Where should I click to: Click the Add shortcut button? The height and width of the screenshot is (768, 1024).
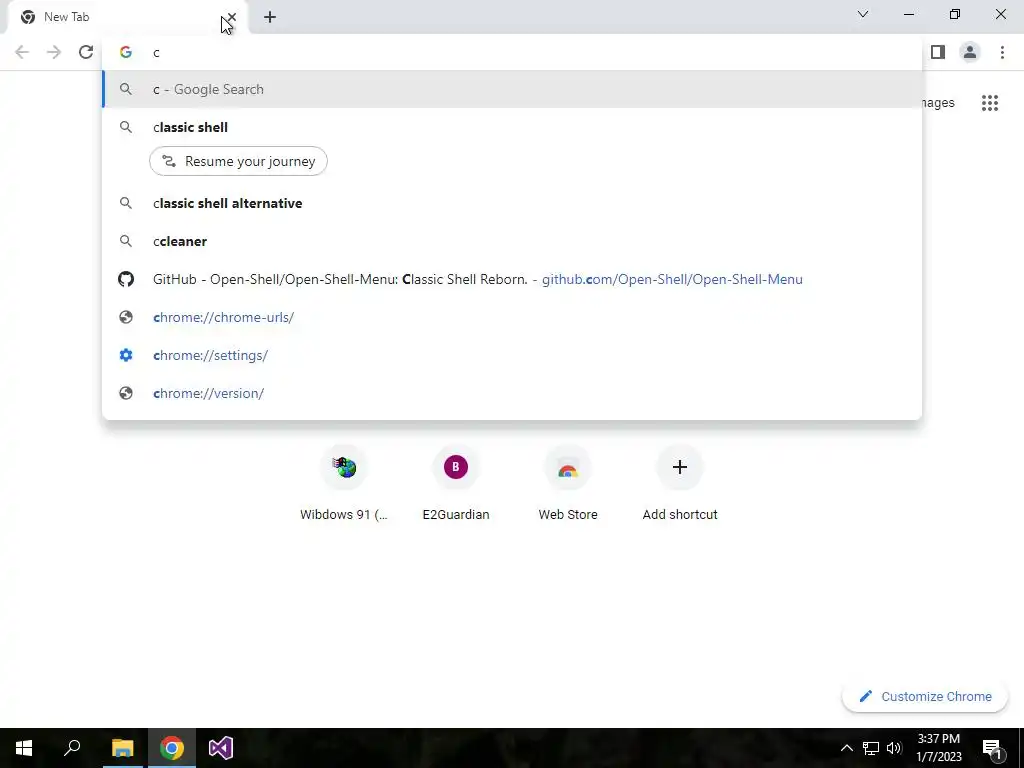(x=680, y=483)
